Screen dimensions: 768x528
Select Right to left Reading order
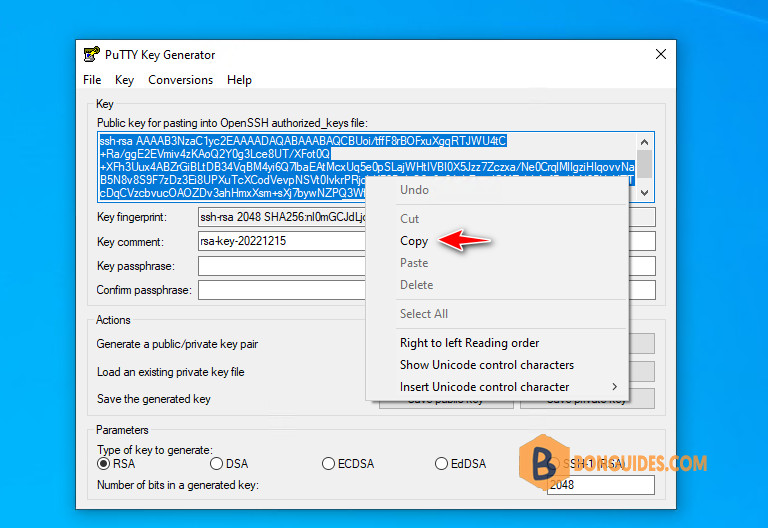click(x=469, y=343)
